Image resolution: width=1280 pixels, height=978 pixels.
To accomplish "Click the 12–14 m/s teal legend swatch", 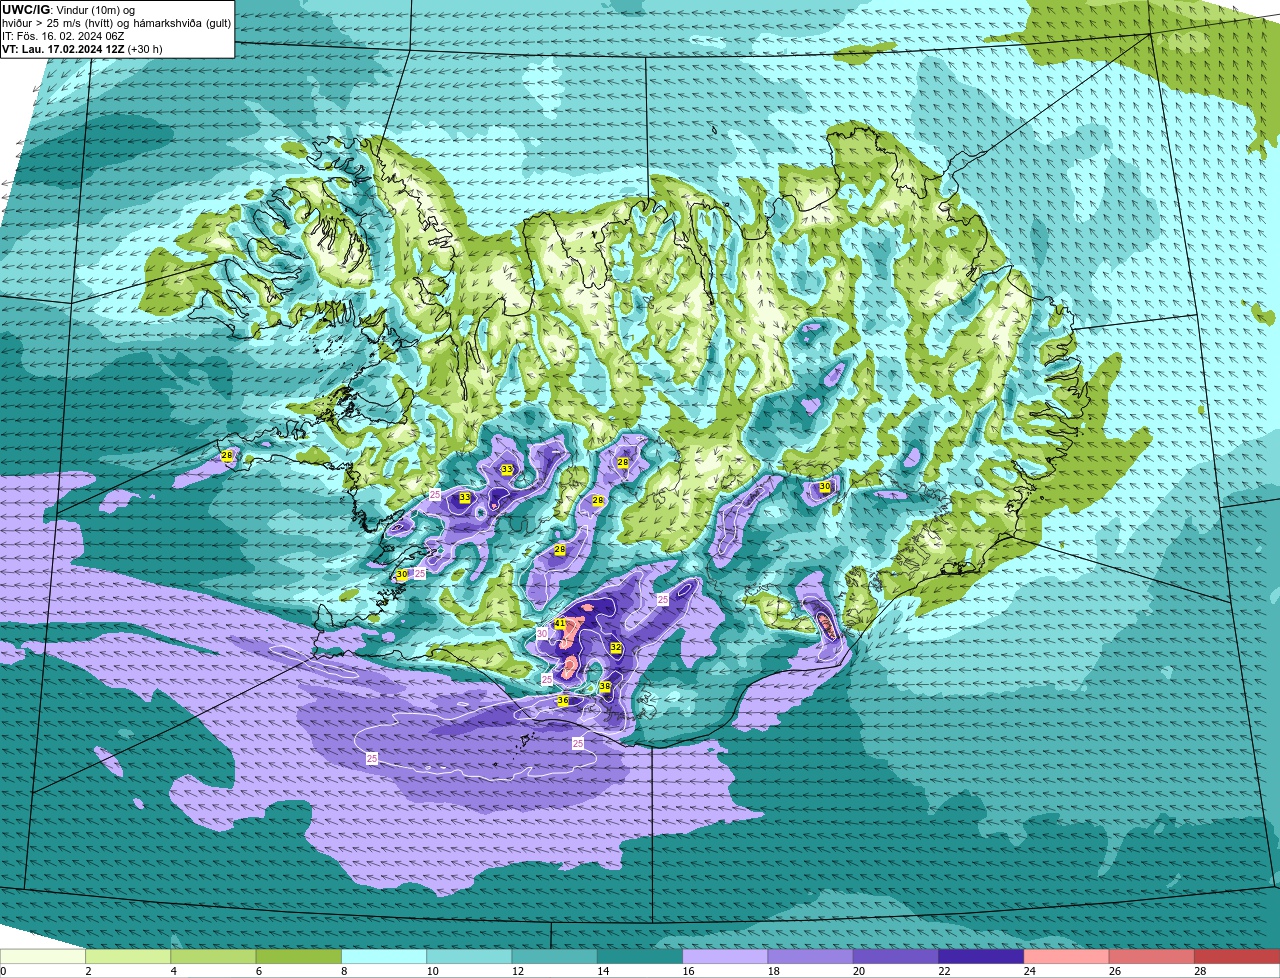I will [x=554, y=956].
